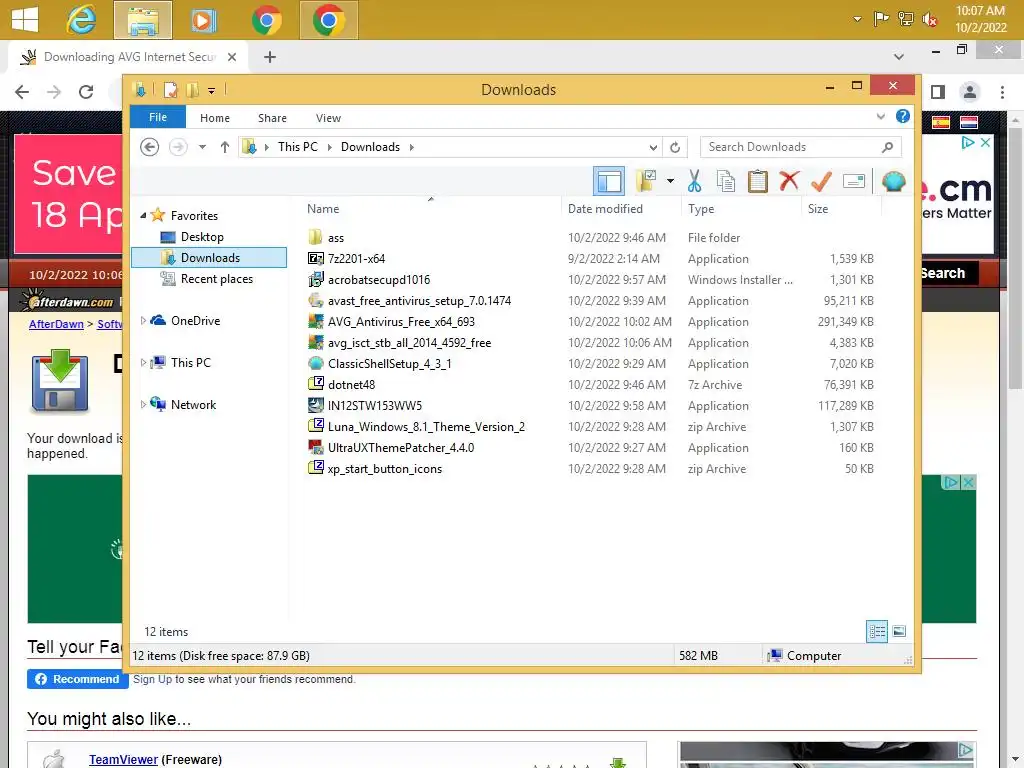Open the File ribbon tab
This screenshot has height=768, width=1024.
point(158,118)
